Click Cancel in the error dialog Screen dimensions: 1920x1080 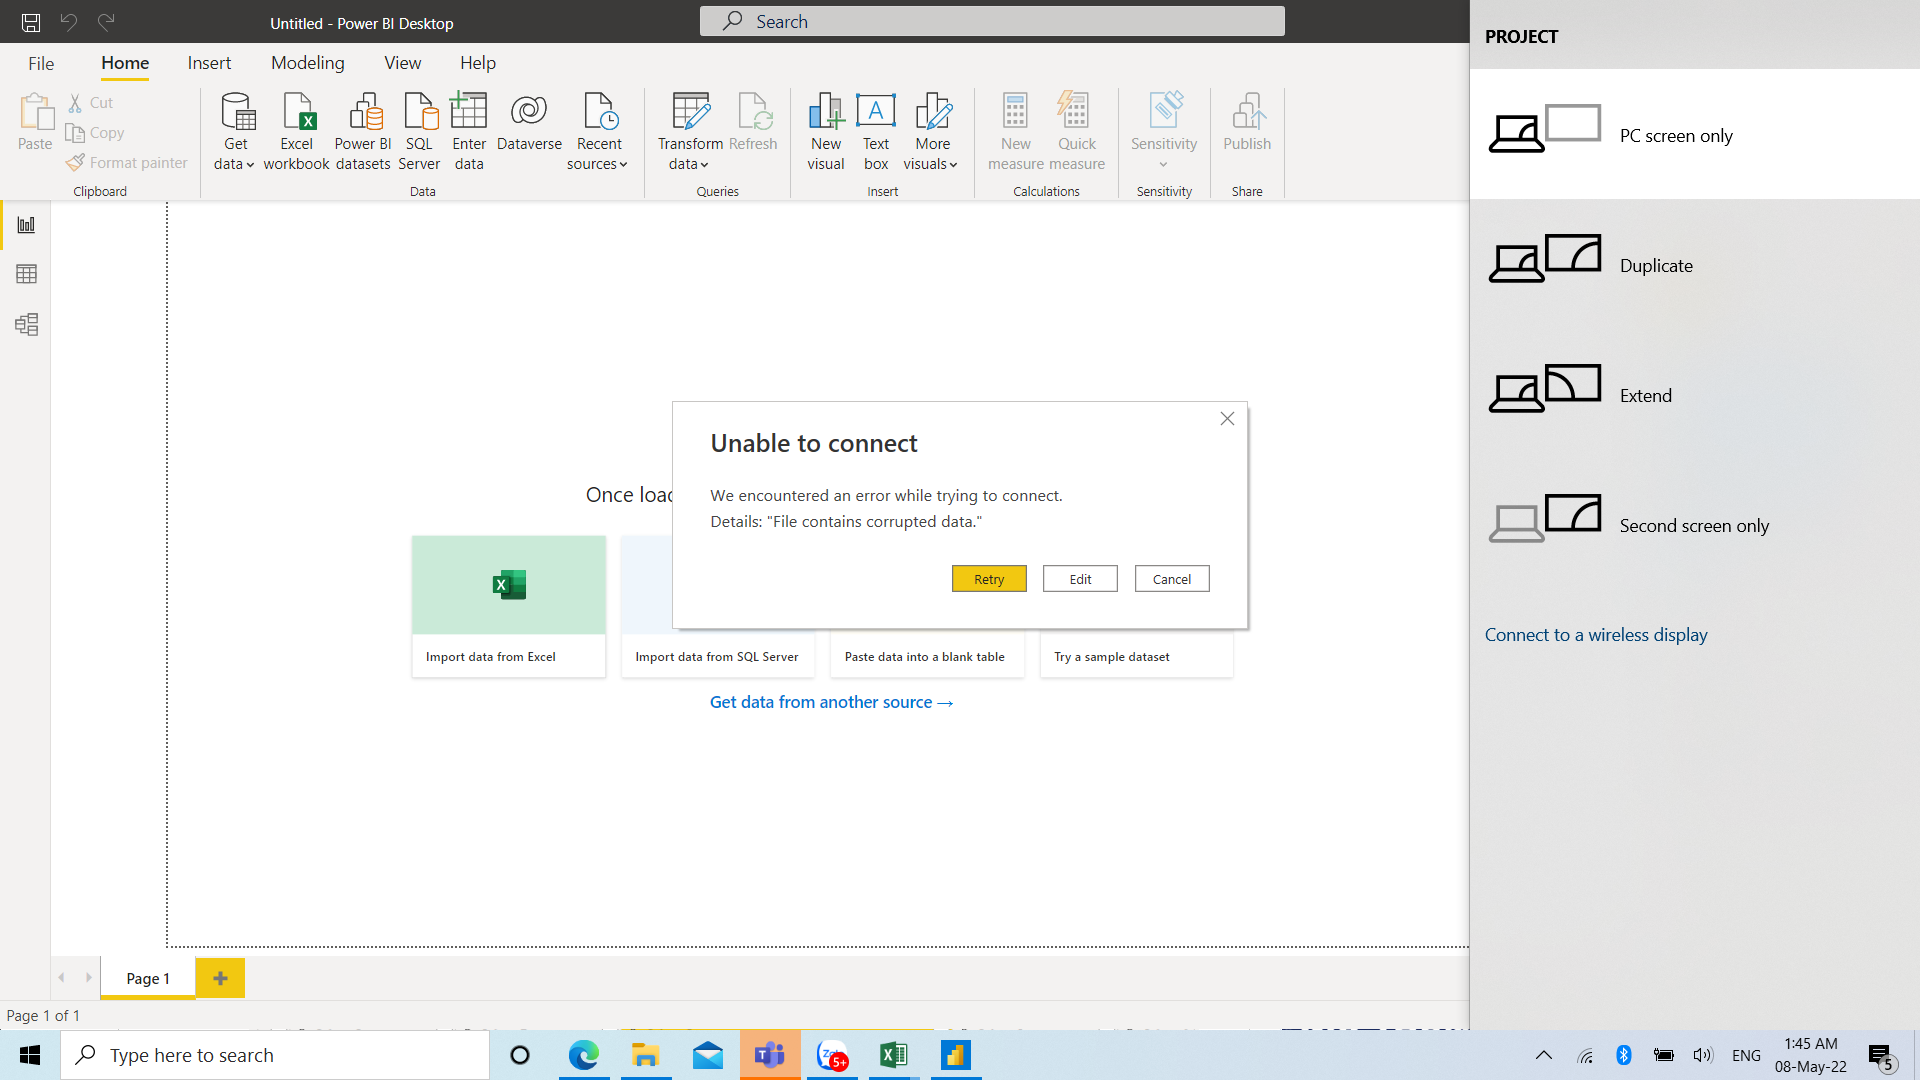point(1172,579)
